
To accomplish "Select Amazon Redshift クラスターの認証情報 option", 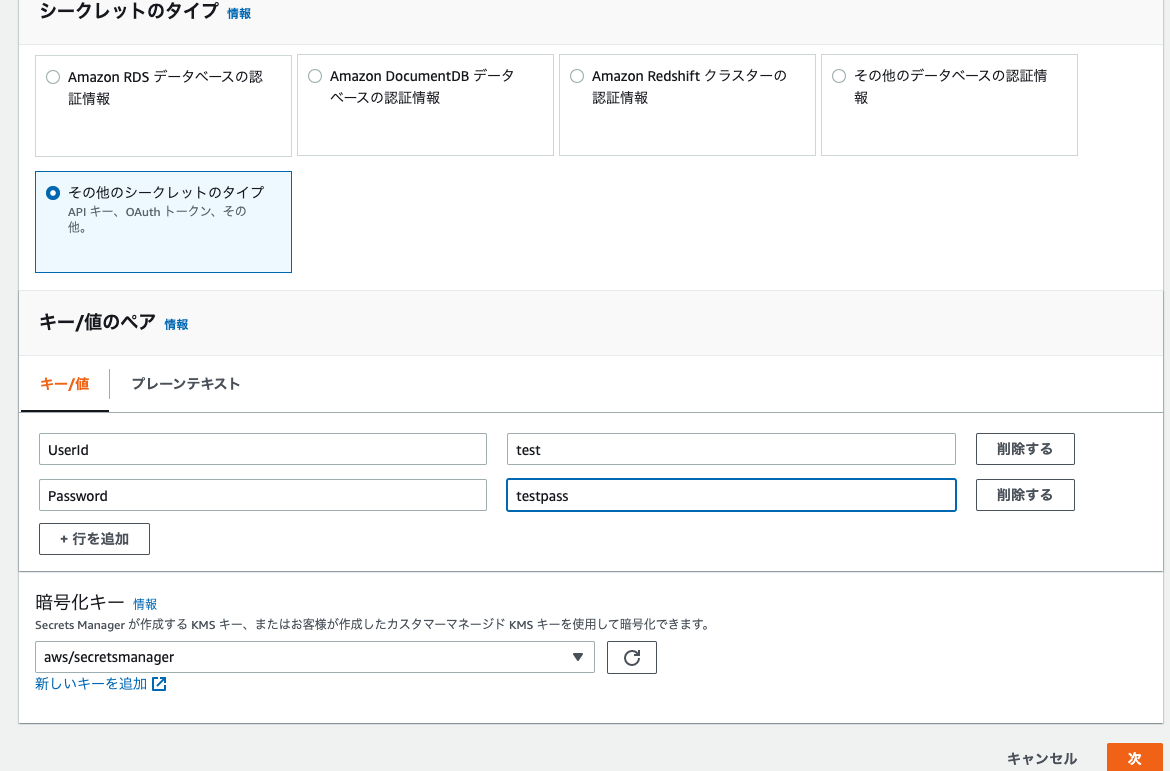I will [x=577, y=75].
